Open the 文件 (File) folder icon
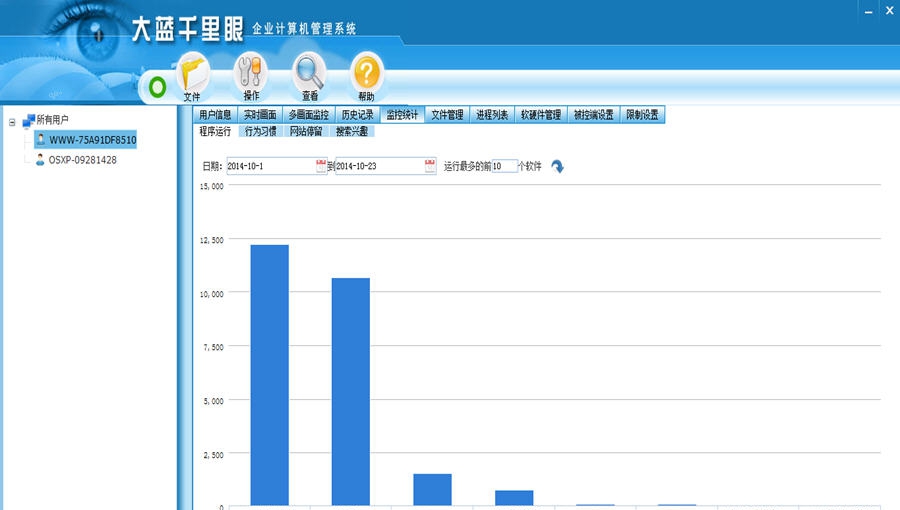Image resolution: width=900 pixels, height=510 pixels. tap(192, 74)
